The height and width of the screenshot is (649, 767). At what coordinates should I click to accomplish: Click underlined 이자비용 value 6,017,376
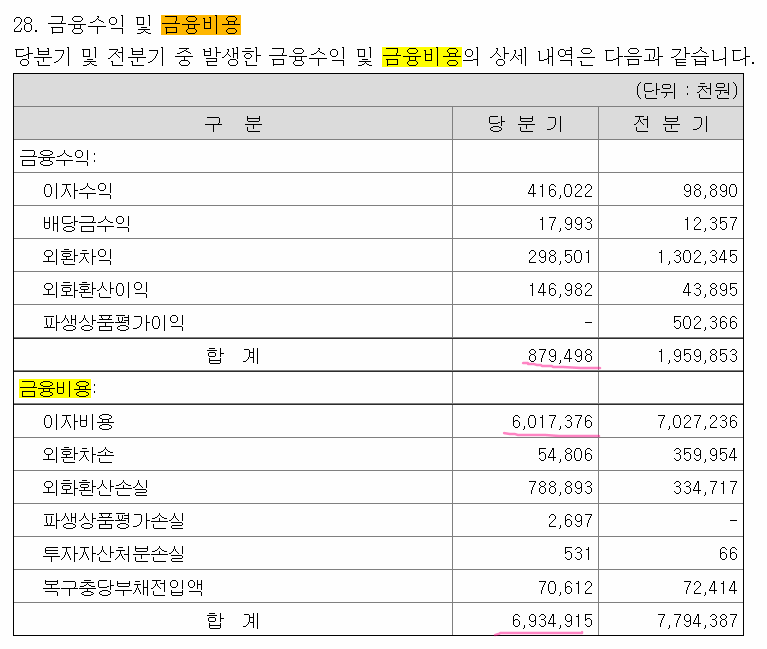pos(552,422)
